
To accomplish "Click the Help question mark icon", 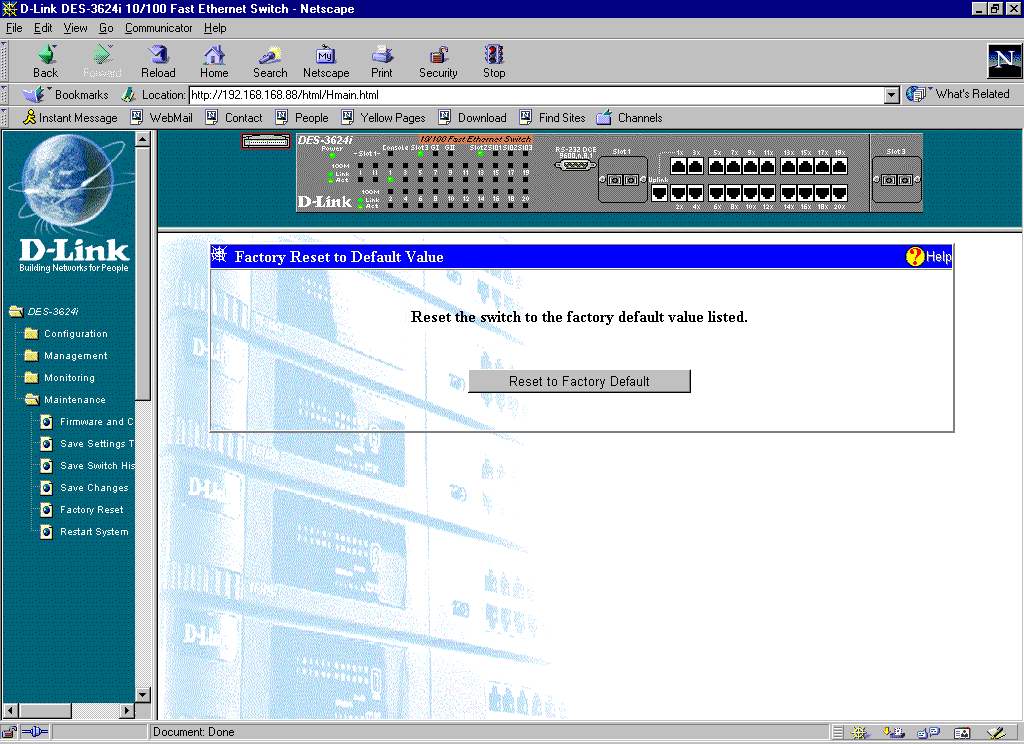I will pyautogui.click(x=915, y=257).
